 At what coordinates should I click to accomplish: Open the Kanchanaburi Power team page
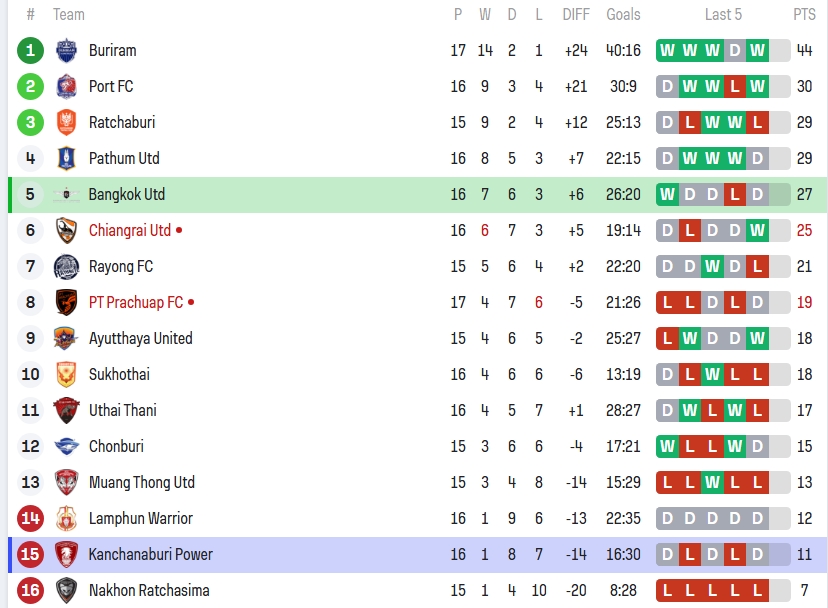[x=150, y=554]
